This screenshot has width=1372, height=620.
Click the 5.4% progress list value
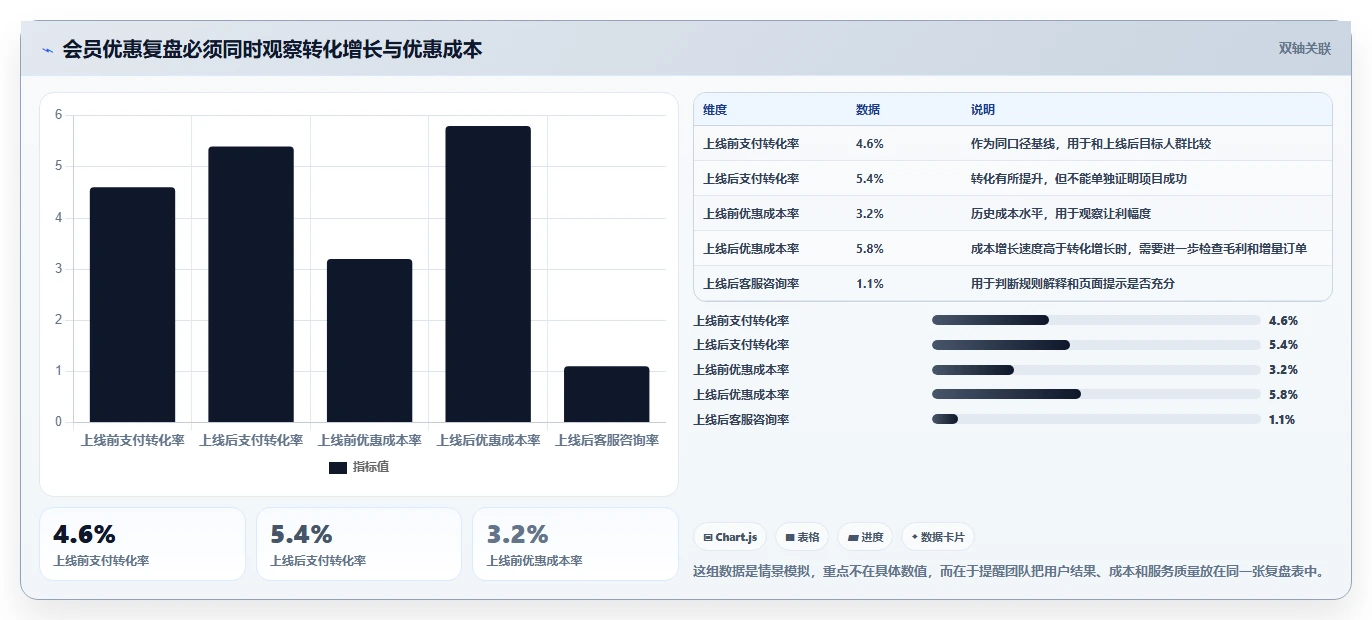1283,345
